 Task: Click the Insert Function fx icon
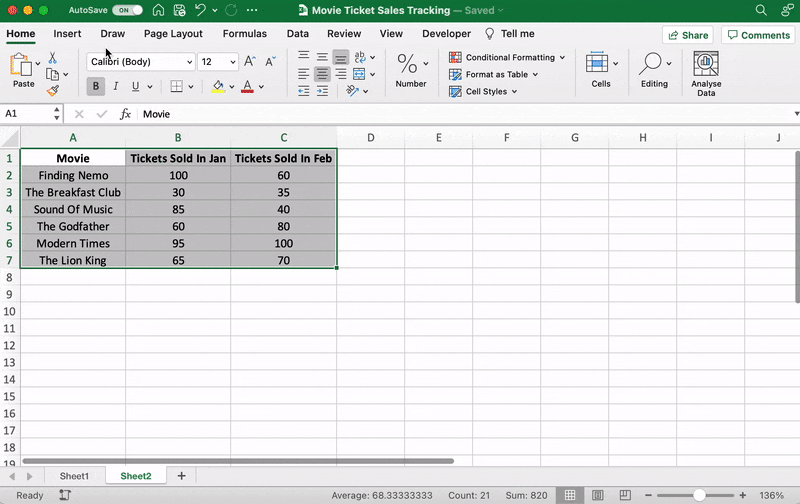point(126,114)
